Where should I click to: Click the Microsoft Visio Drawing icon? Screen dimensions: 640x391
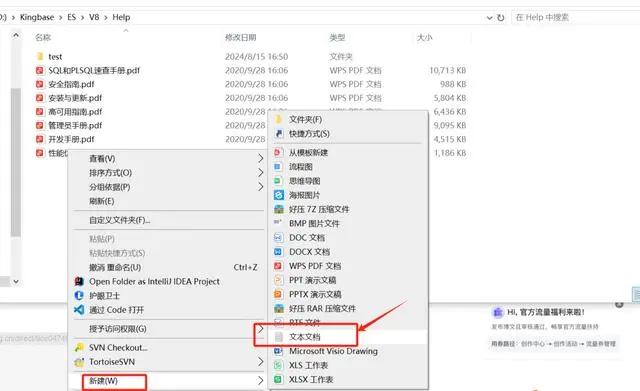click(x=278, y=351)
